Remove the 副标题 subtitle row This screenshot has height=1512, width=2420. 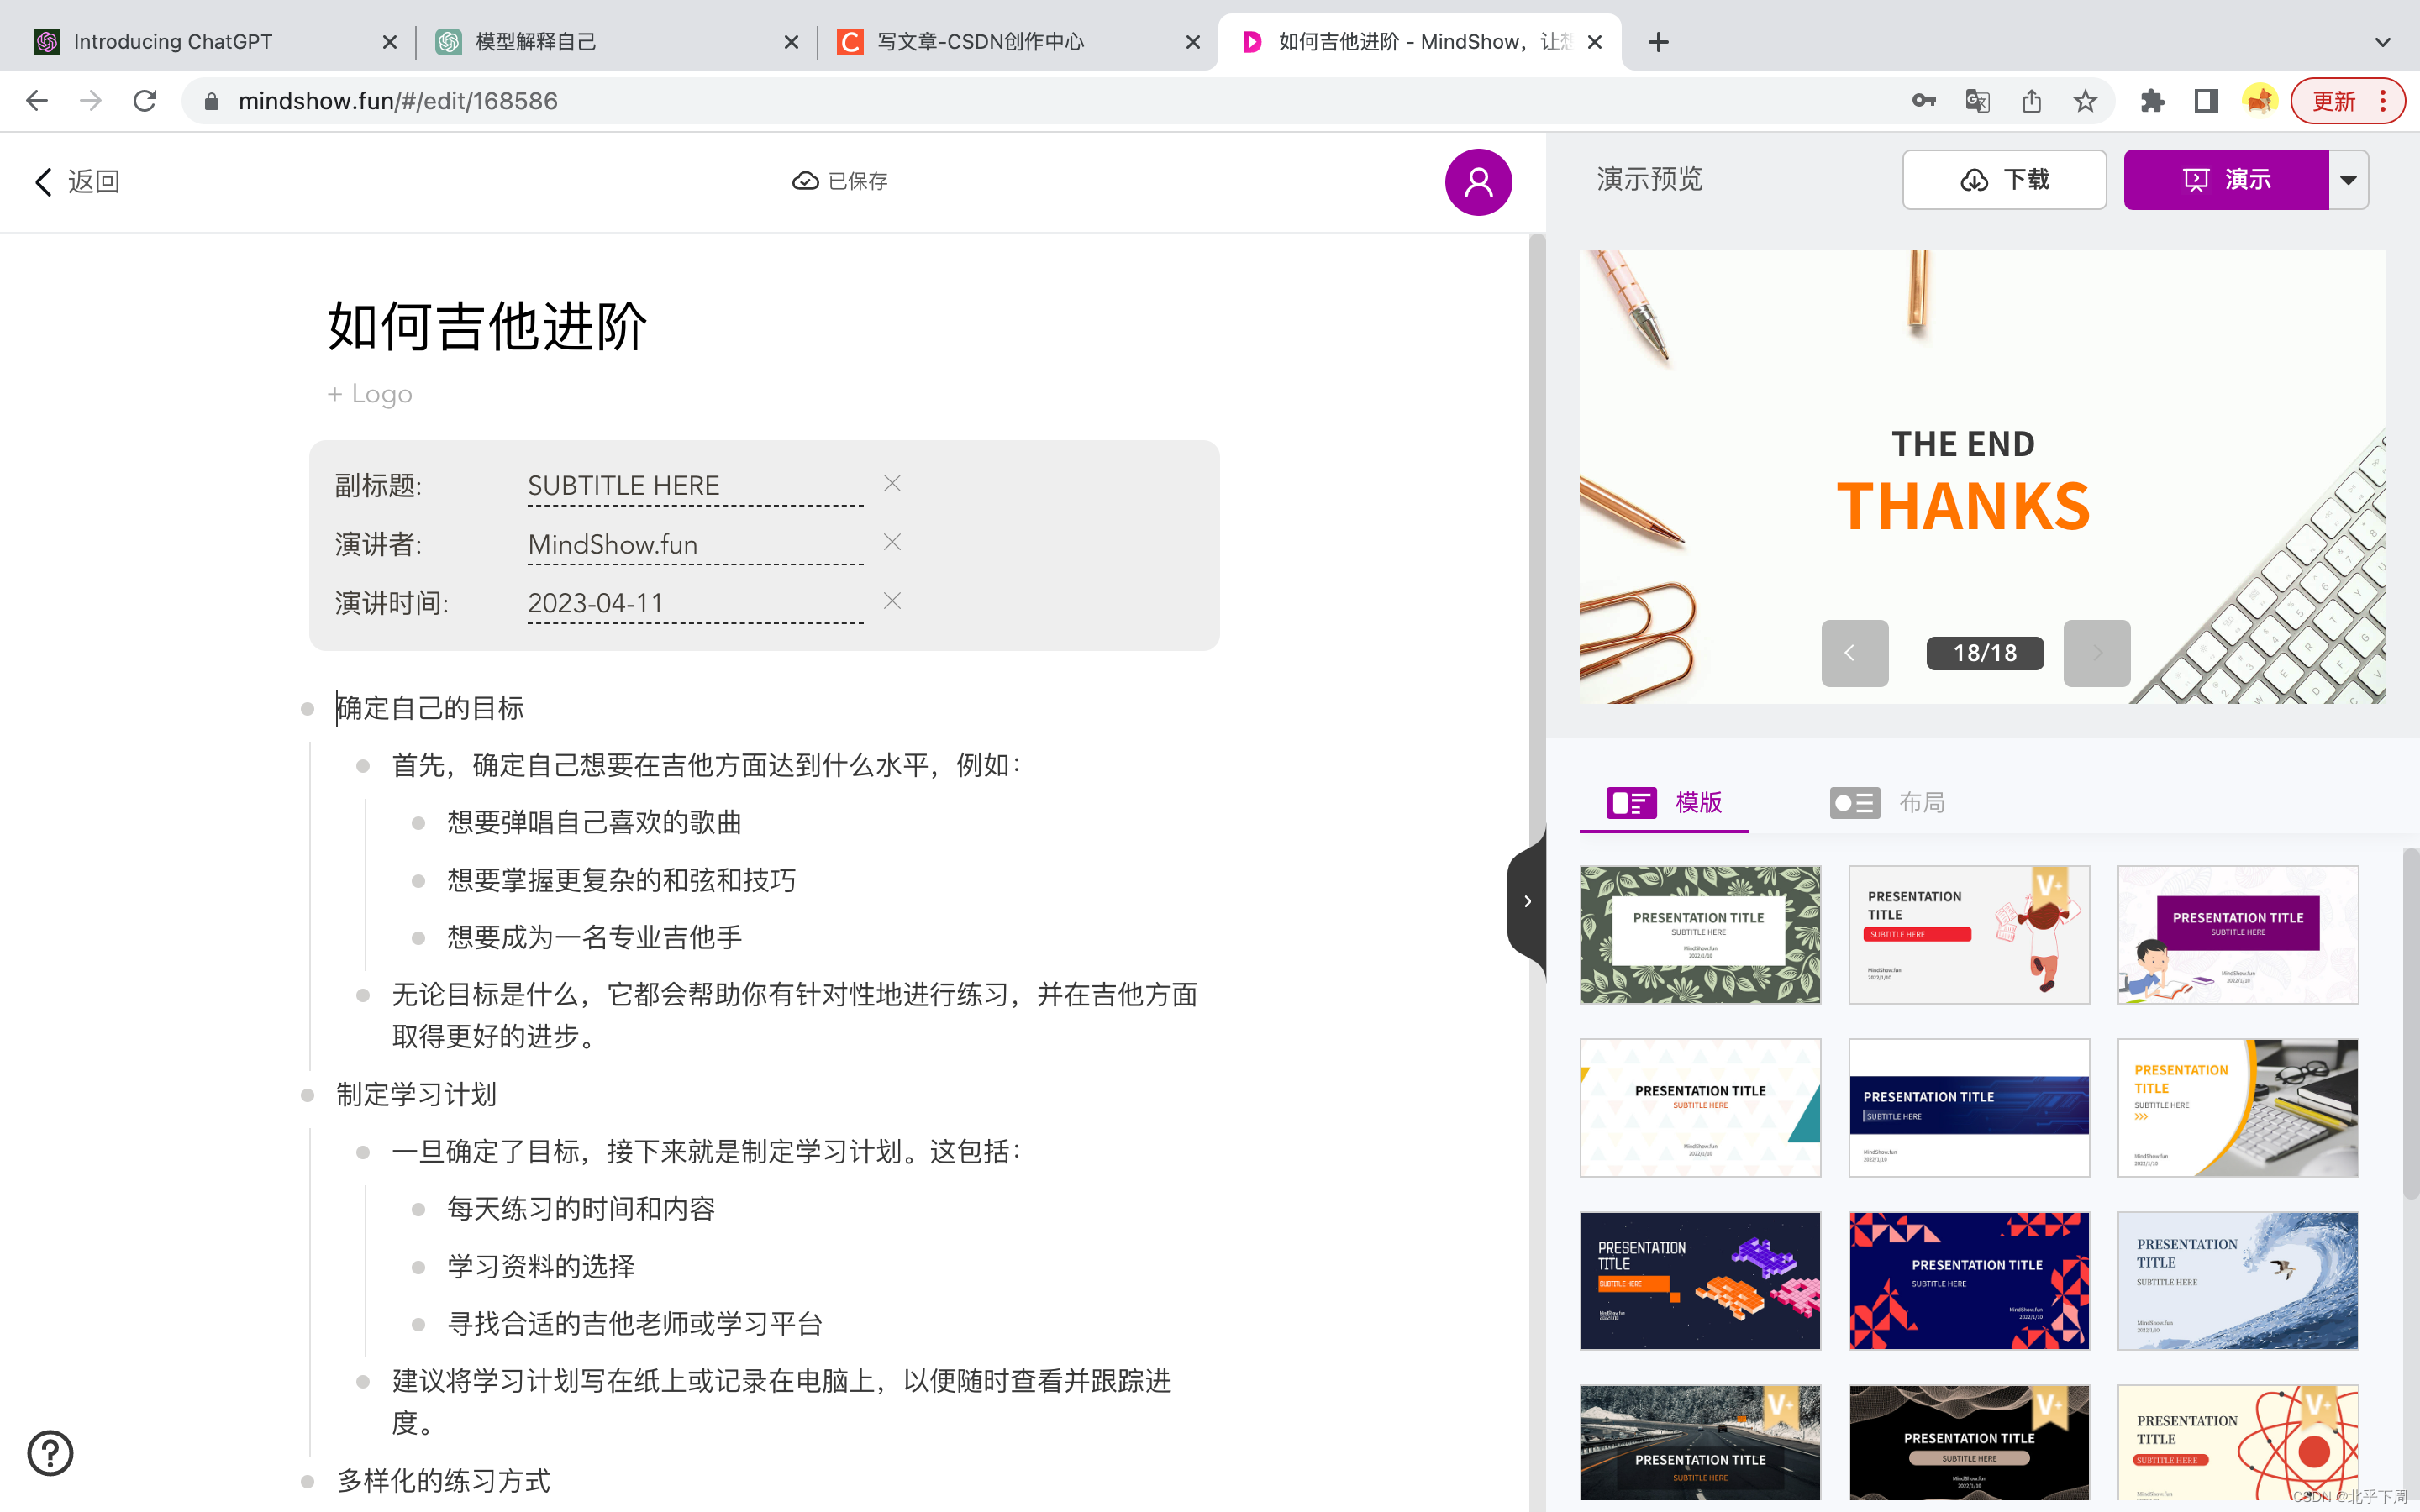[892, 484]
